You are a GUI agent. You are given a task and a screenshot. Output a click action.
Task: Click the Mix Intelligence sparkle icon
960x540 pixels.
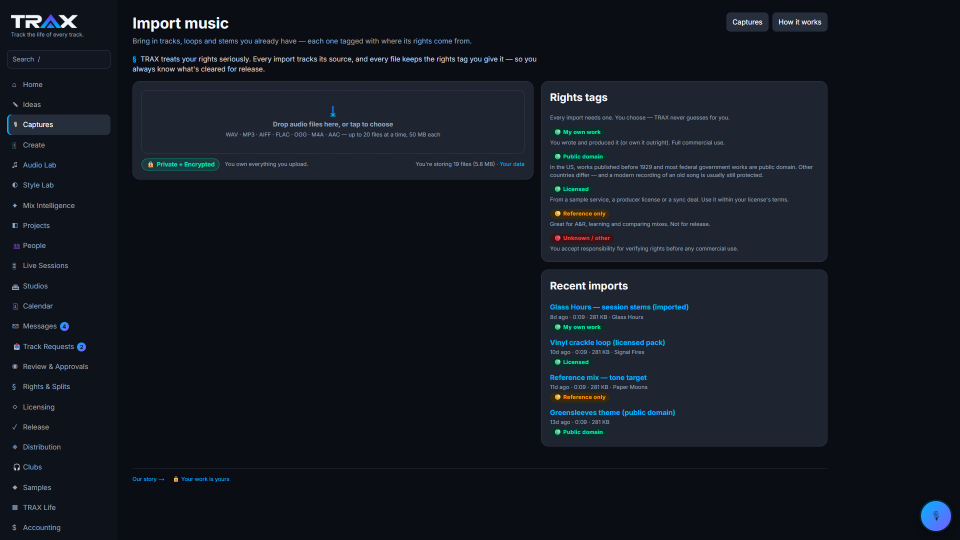(15, 206)
